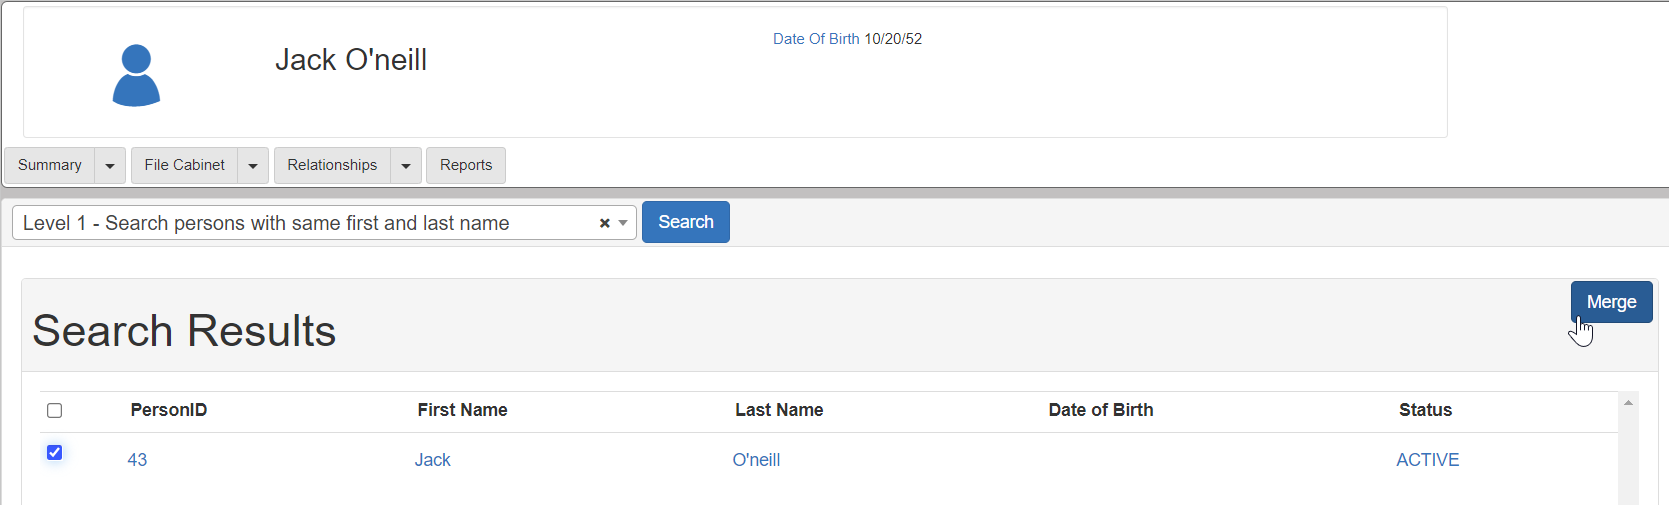Open the Reports tab

click(466, 165)
